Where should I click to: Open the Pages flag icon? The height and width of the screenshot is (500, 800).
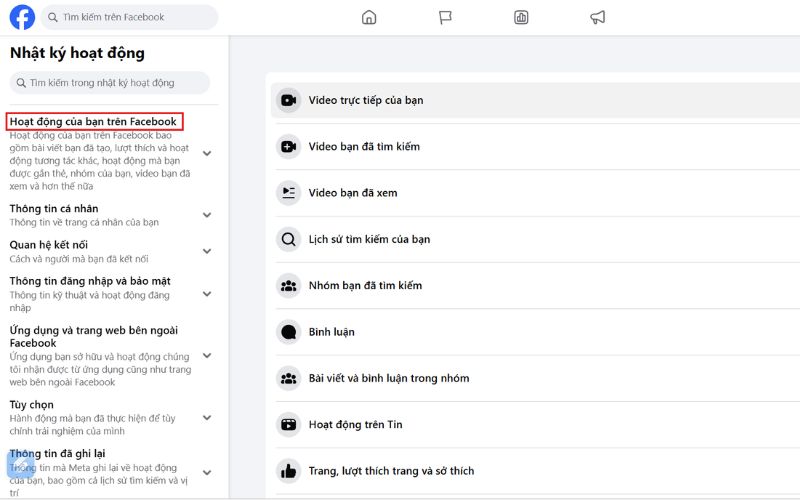(x=445, y=17)
